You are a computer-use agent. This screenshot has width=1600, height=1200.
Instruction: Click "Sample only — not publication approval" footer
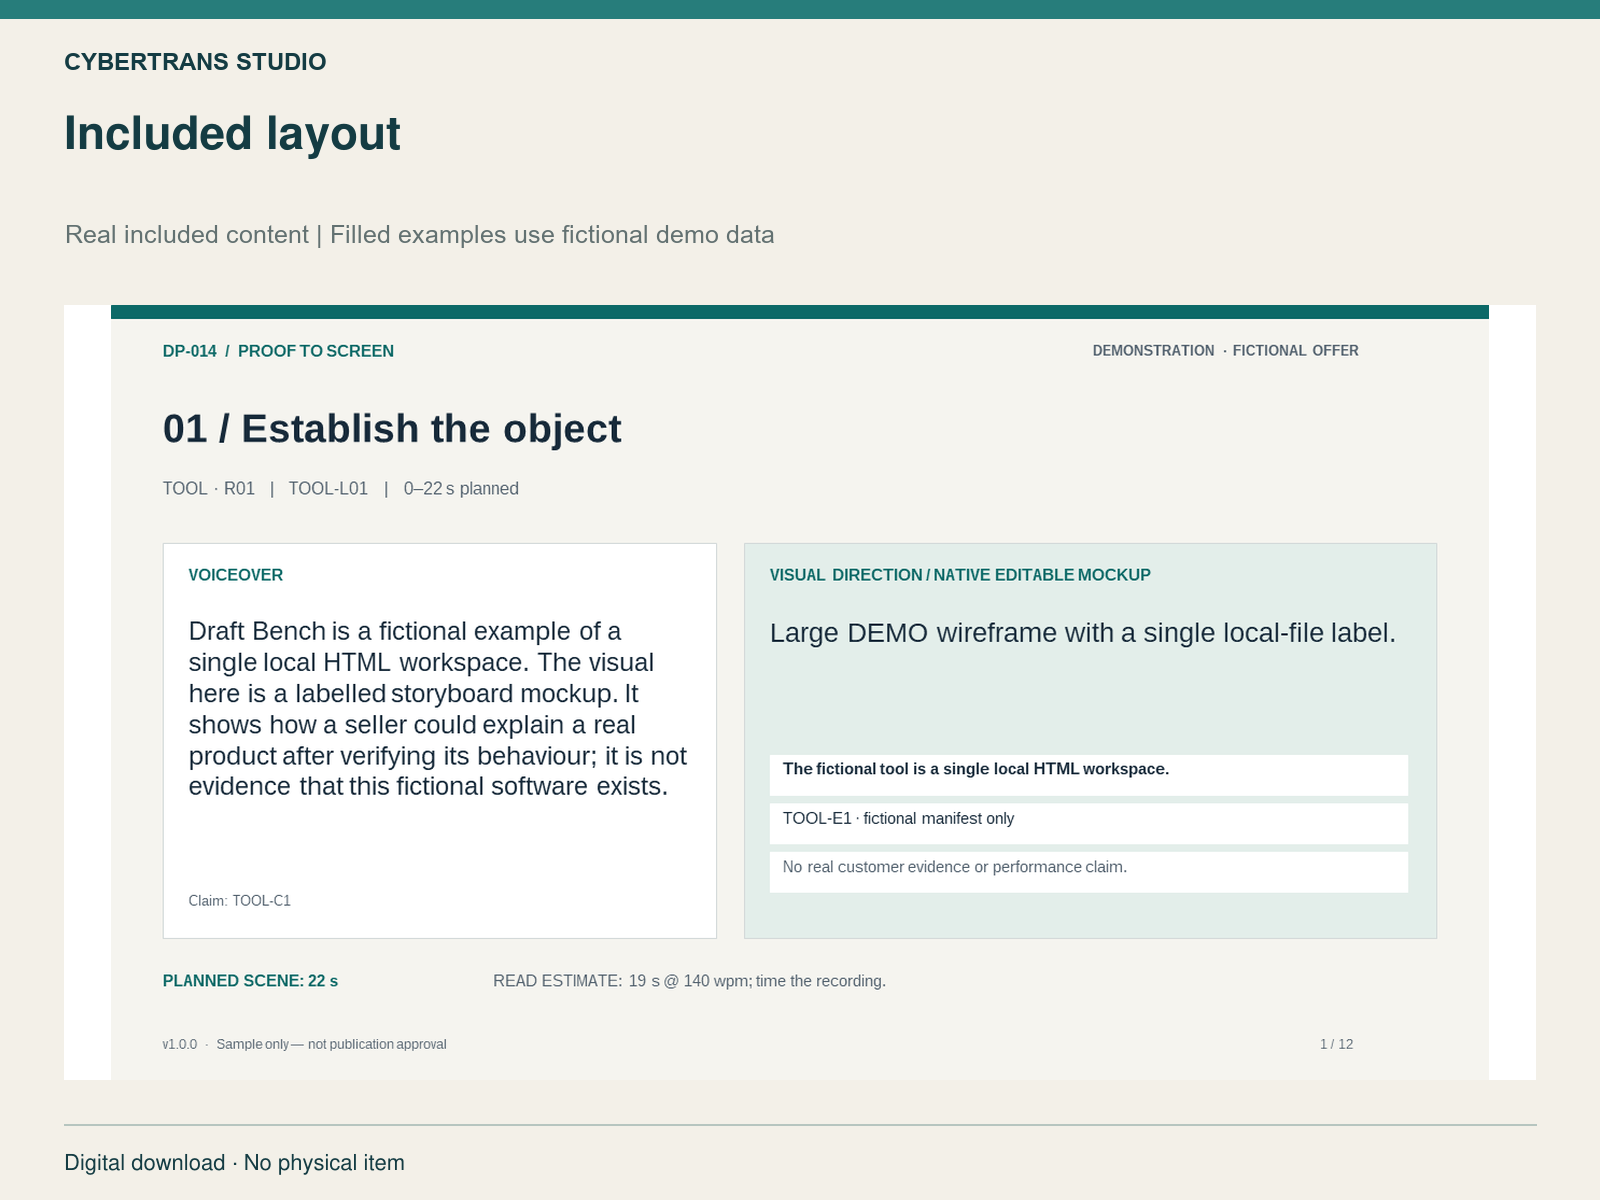tap(331, 1044)
